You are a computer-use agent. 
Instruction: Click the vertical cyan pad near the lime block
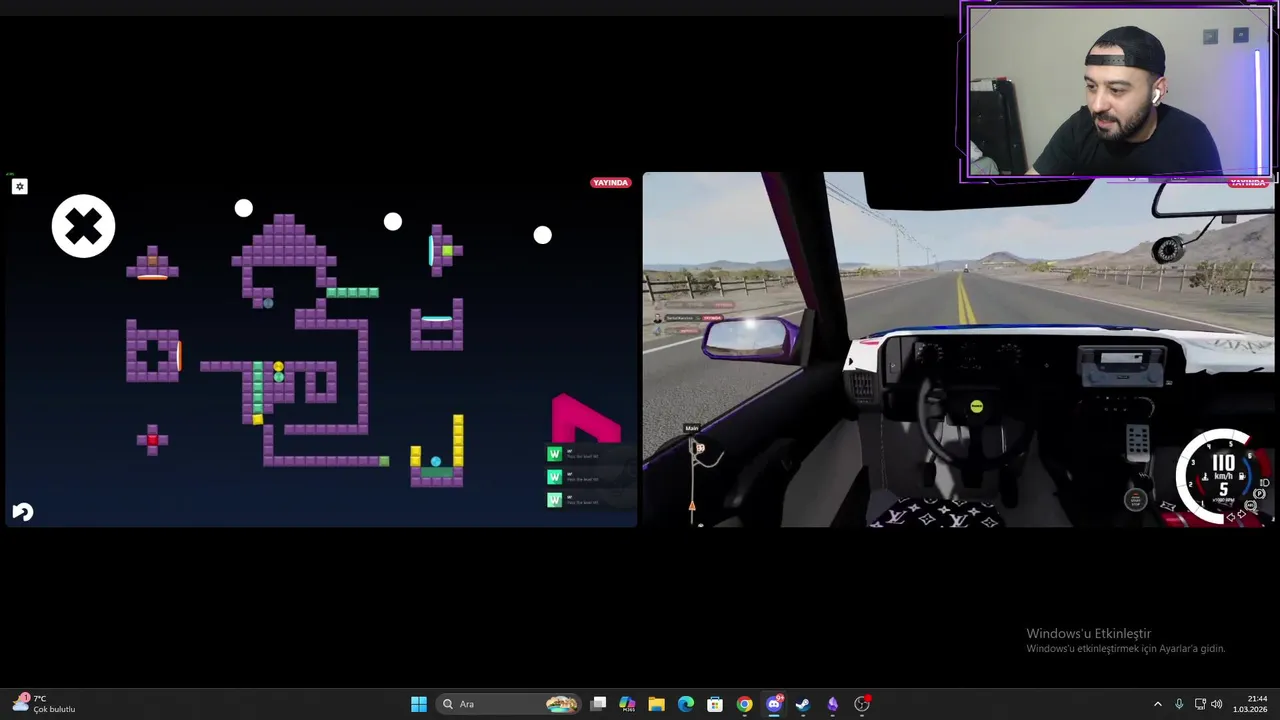(x=432, y=250)
